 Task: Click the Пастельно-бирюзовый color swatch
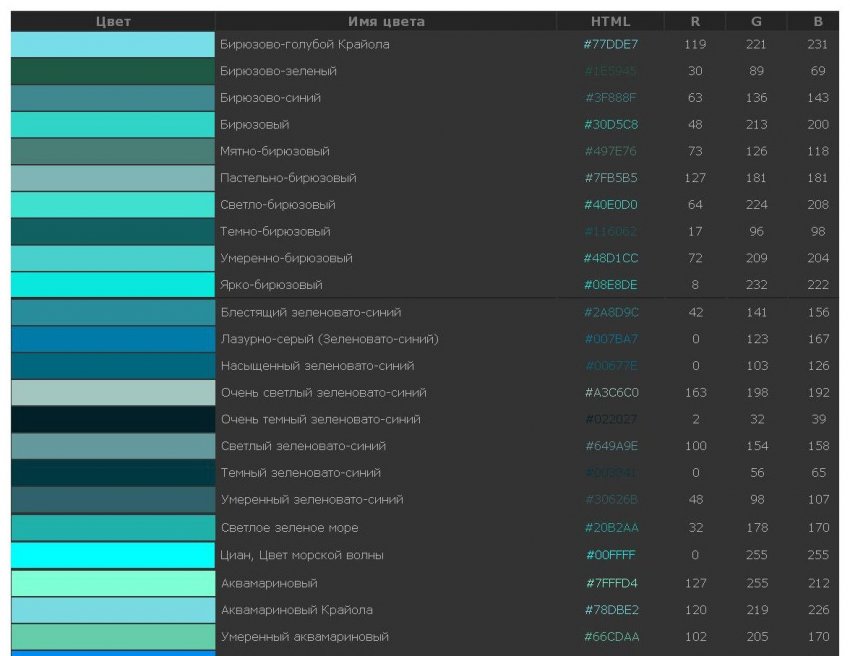[x=113, y=178]
